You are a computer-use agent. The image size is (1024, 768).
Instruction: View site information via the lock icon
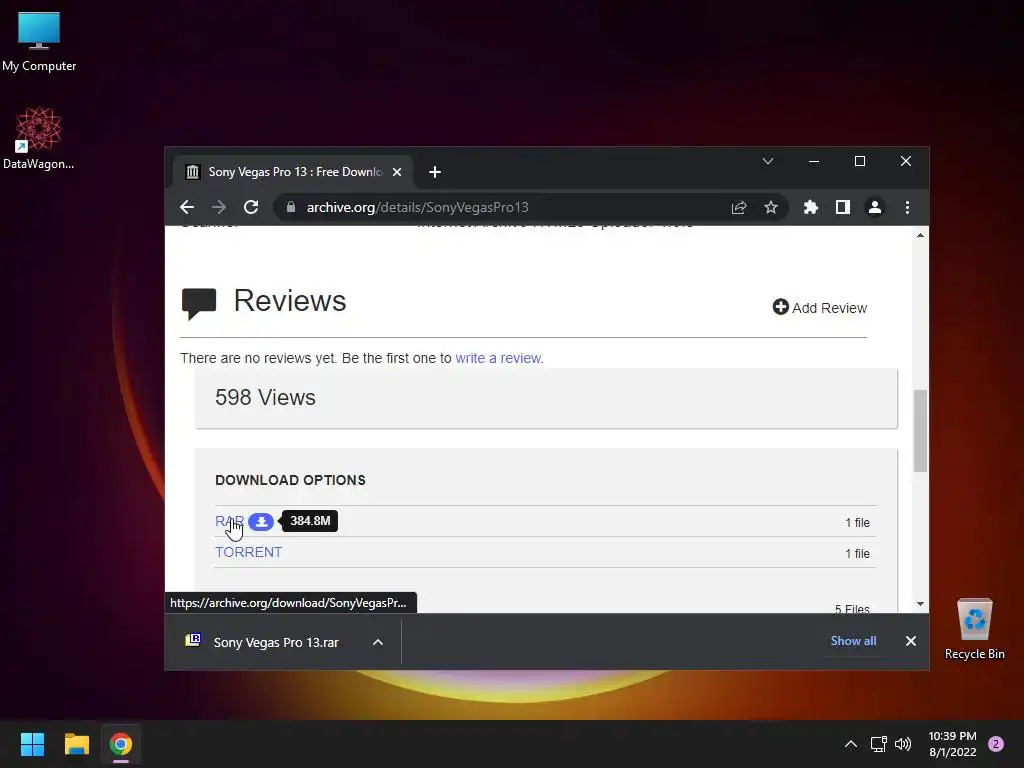coord(291,207)
